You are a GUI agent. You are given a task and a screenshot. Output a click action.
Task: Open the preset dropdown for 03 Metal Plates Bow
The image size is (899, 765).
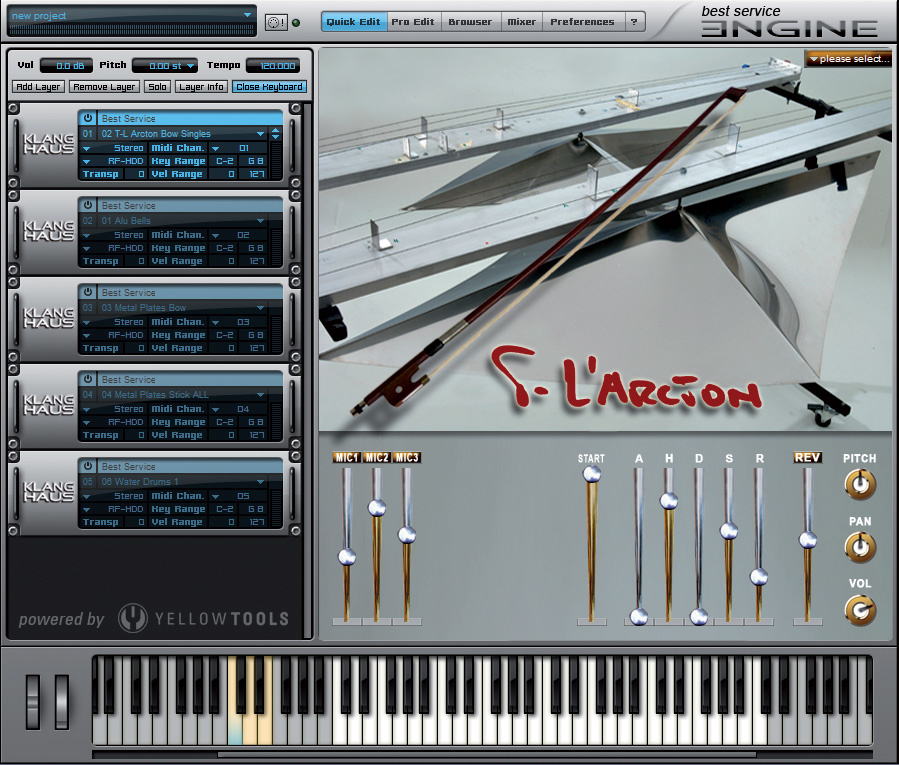click(261, 308)
